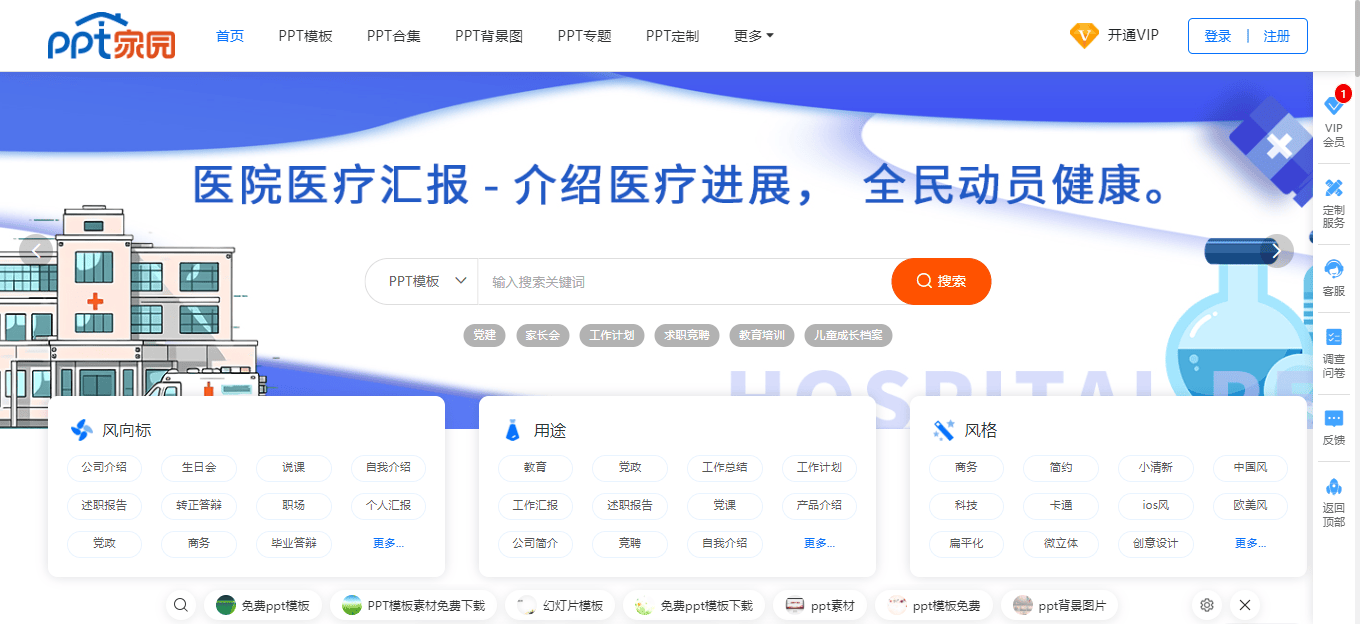The height and width of the screenshot is (624, 1360).
Task: Click 返回顶部 rocket icon
Action: (1333, 487)
